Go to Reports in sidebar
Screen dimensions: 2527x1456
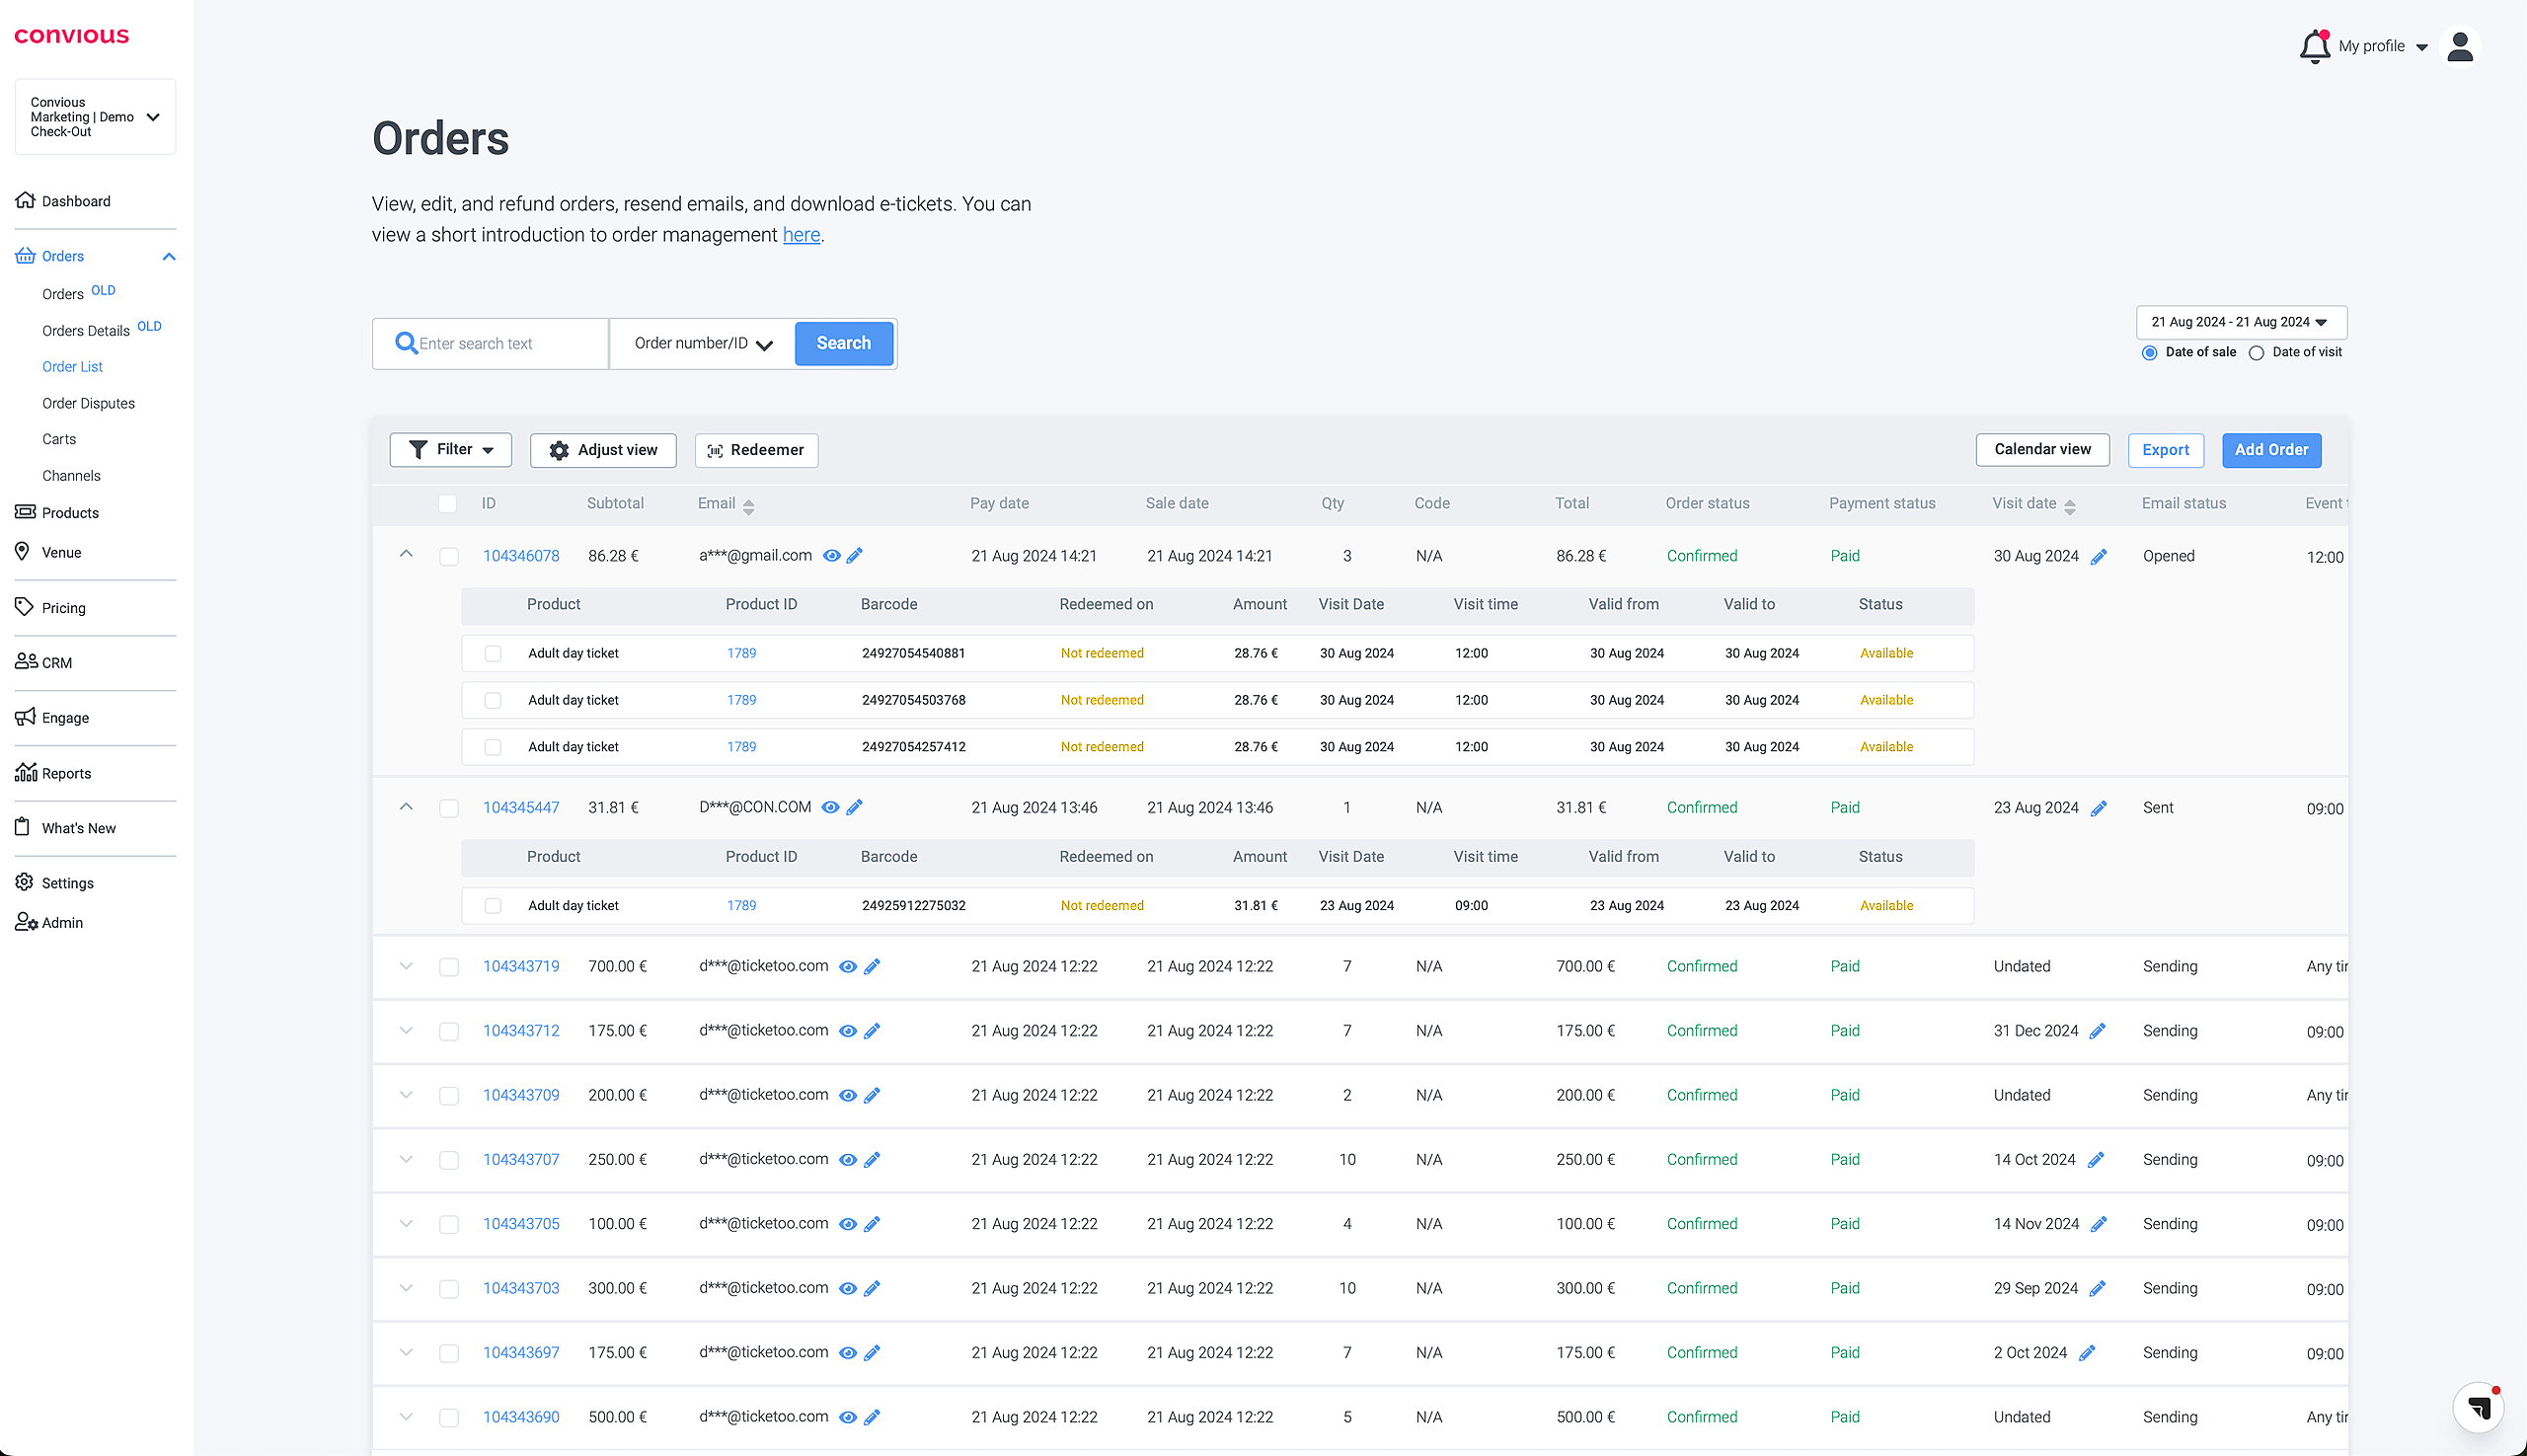pyautogui.click(x=66, y=773)
